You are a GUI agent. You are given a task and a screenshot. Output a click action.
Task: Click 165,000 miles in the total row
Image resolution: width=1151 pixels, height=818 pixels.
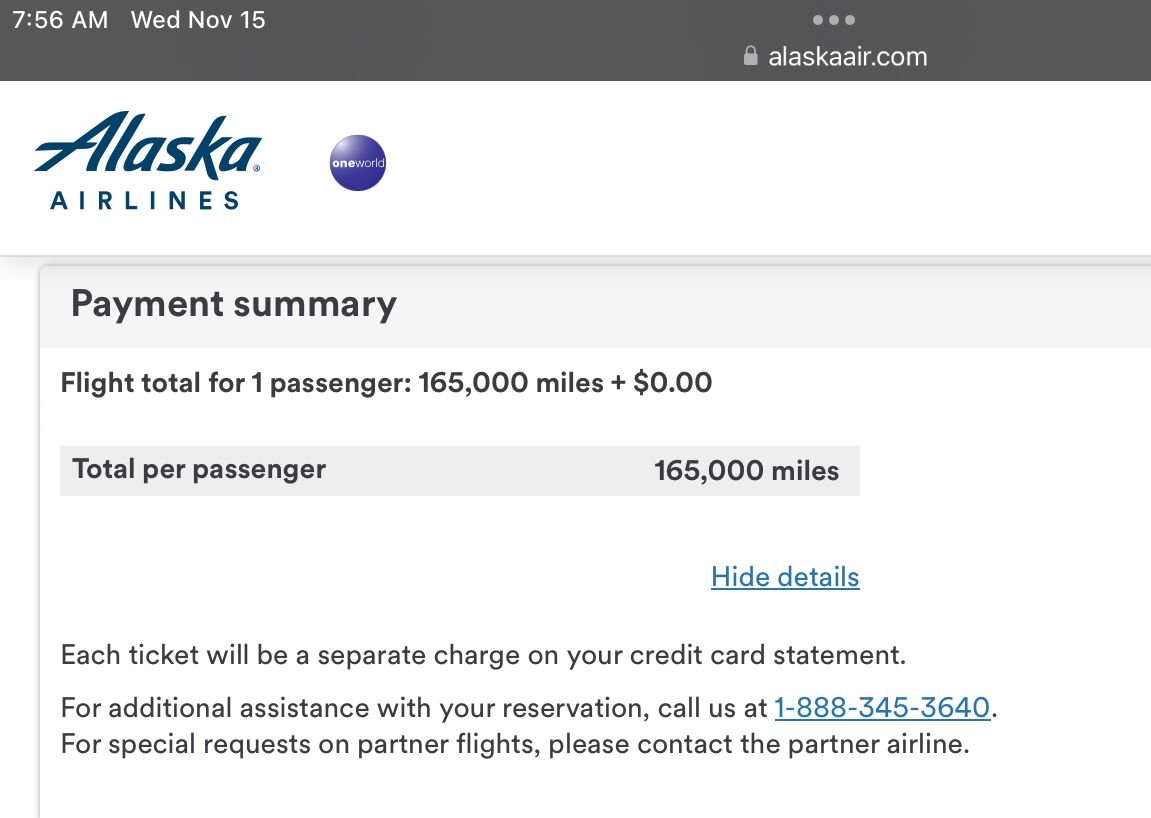click(746, 471)
